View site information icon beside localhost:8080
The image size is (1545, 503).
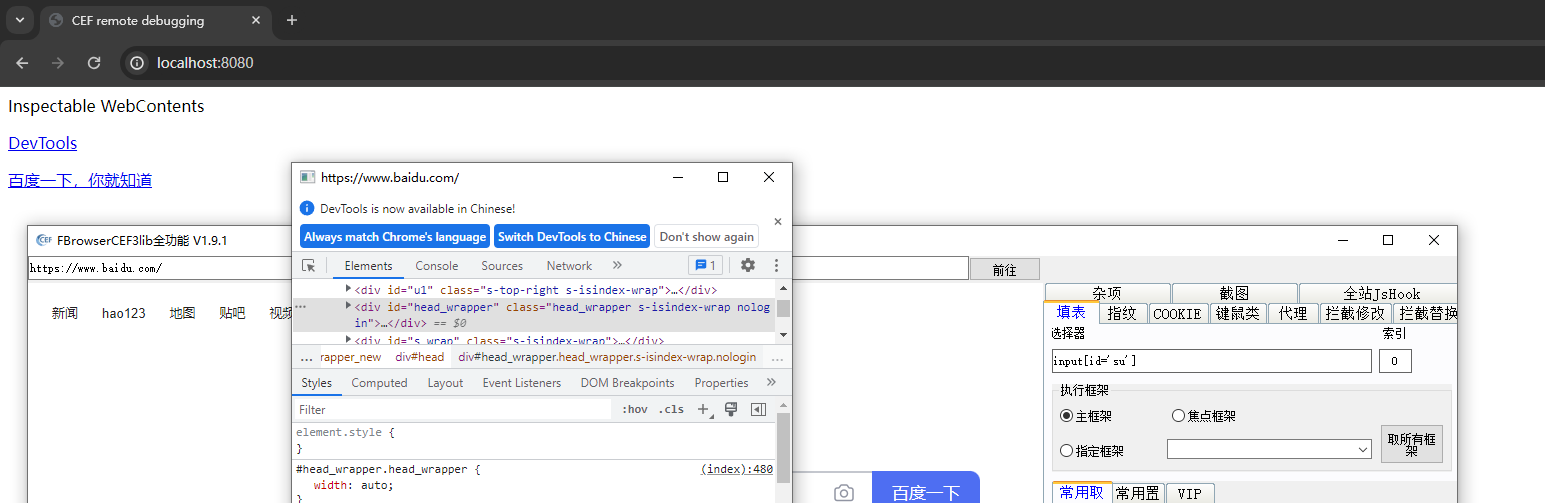pyautogui.click(x=138, y=62)
